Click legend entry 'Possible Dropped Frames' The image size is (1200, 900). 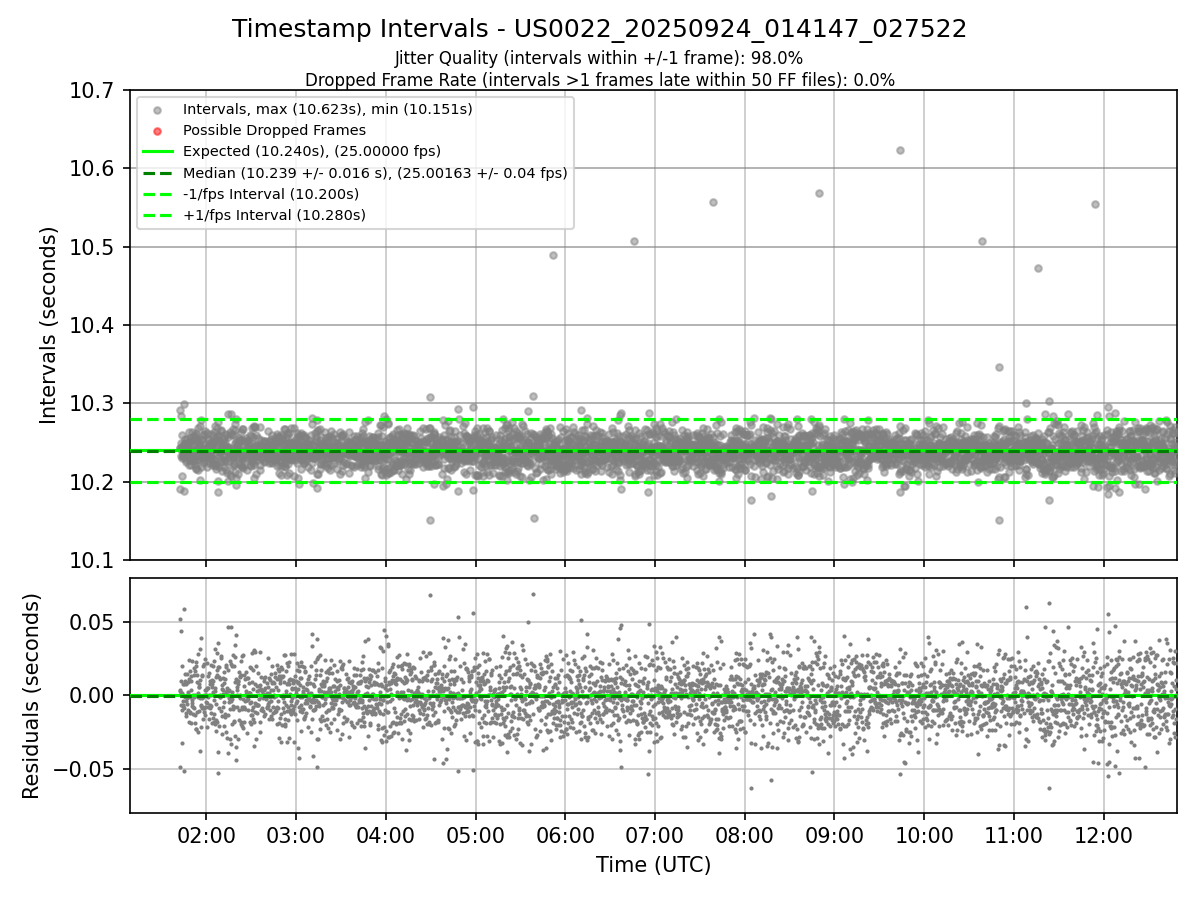point(274,130)
